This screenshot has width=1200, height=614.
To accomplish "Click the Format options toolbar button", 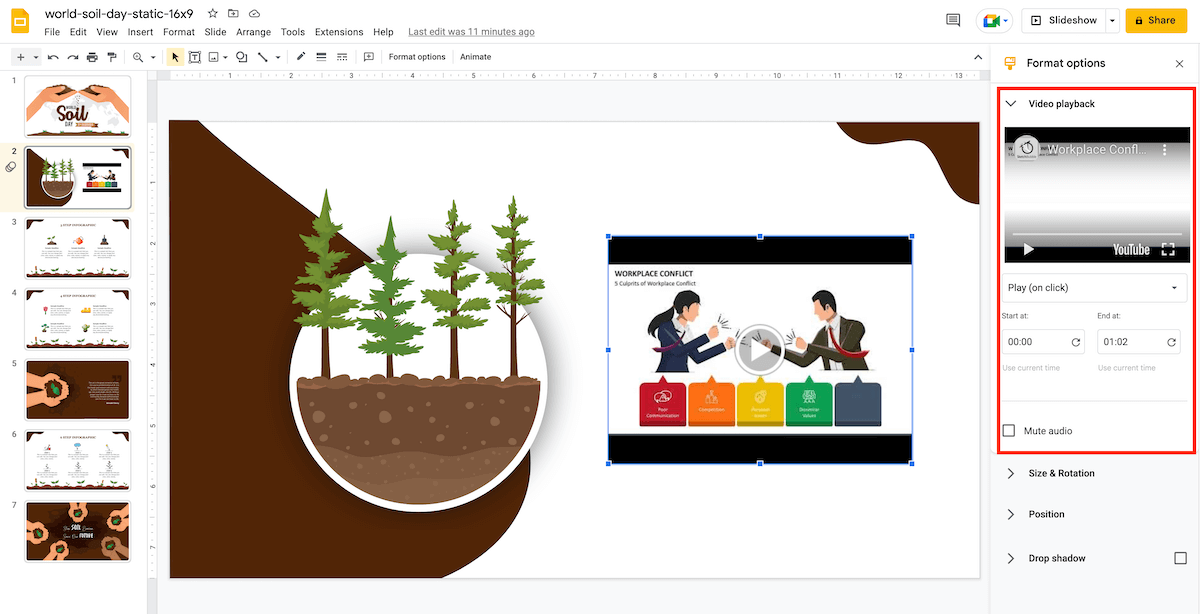I will tap(417, 57).
